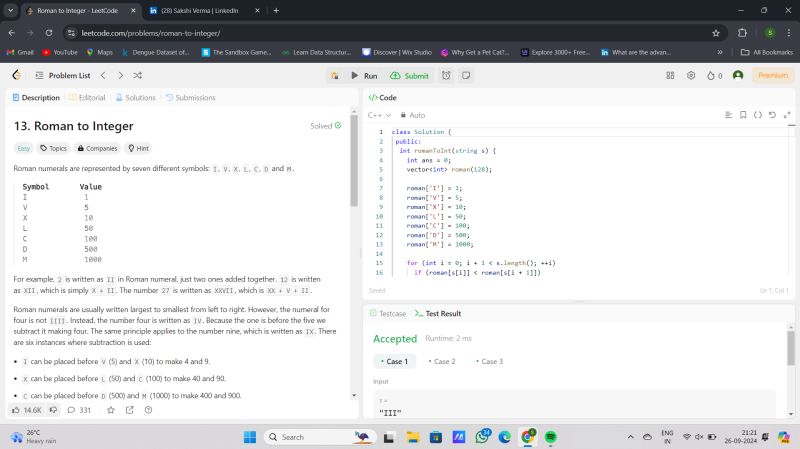800x449 pixels.
Task: Open the feedback help circle icon
Action: tap(148, 410)
